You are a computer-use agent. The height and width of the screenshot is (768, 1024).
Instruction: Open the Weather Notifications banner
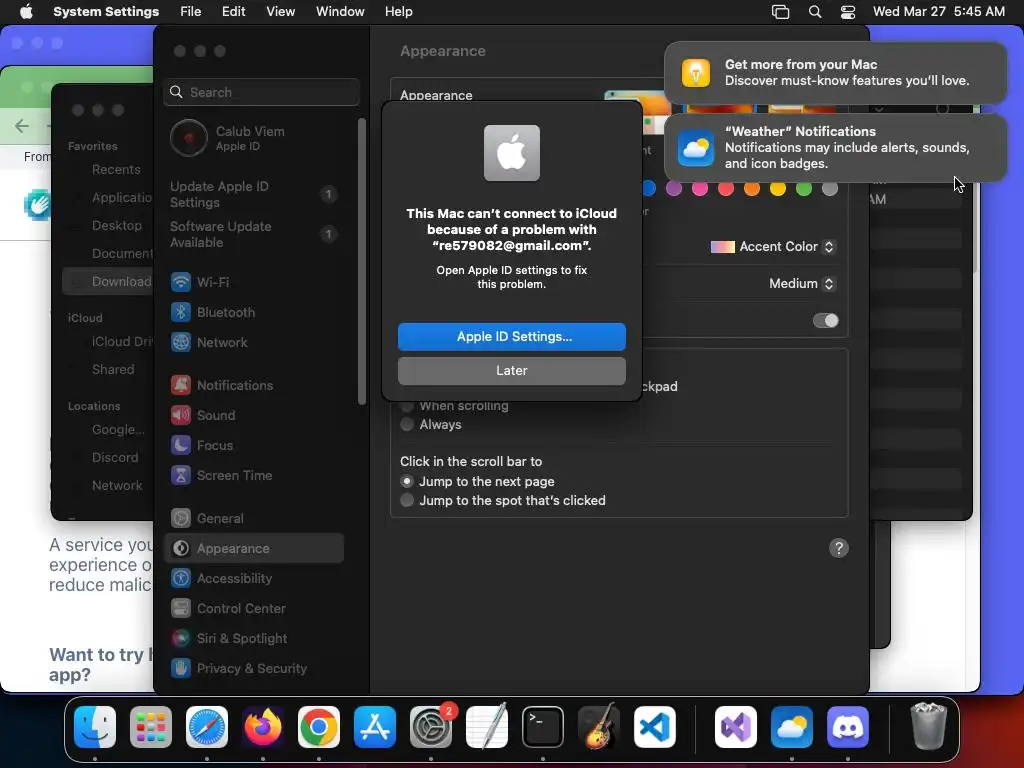835,148
